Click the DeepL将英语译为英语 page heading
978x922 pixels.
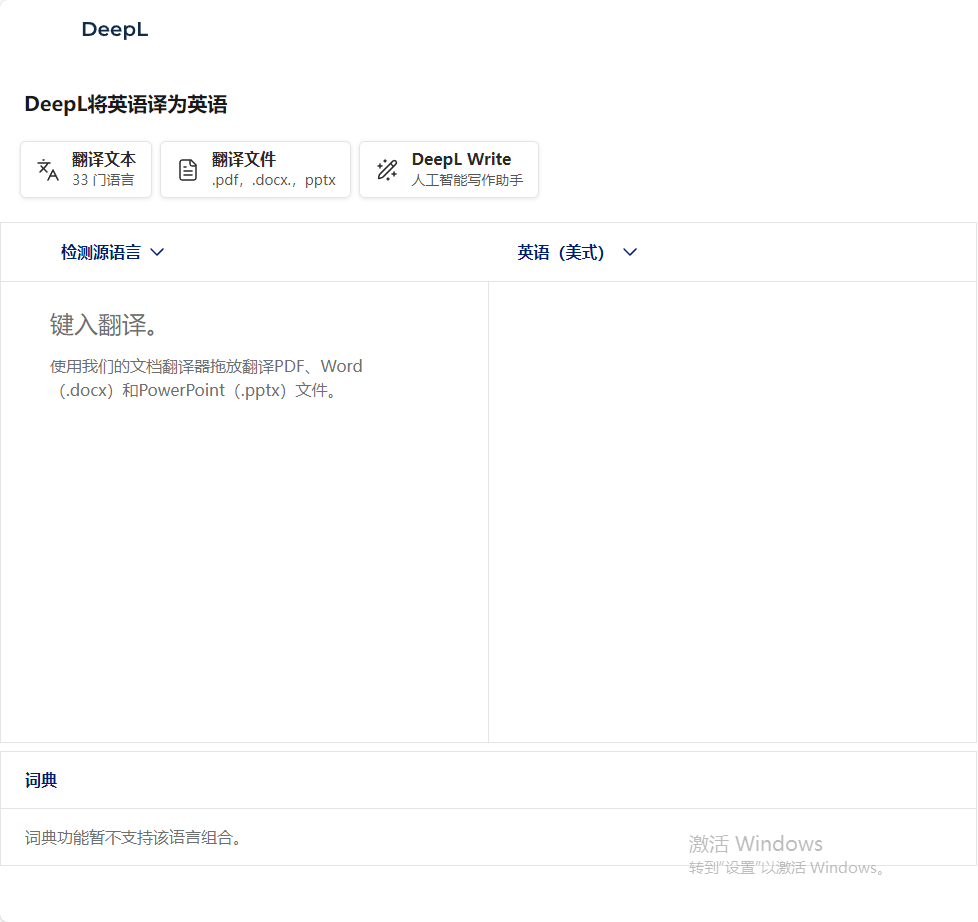click(x=126, y=104)
